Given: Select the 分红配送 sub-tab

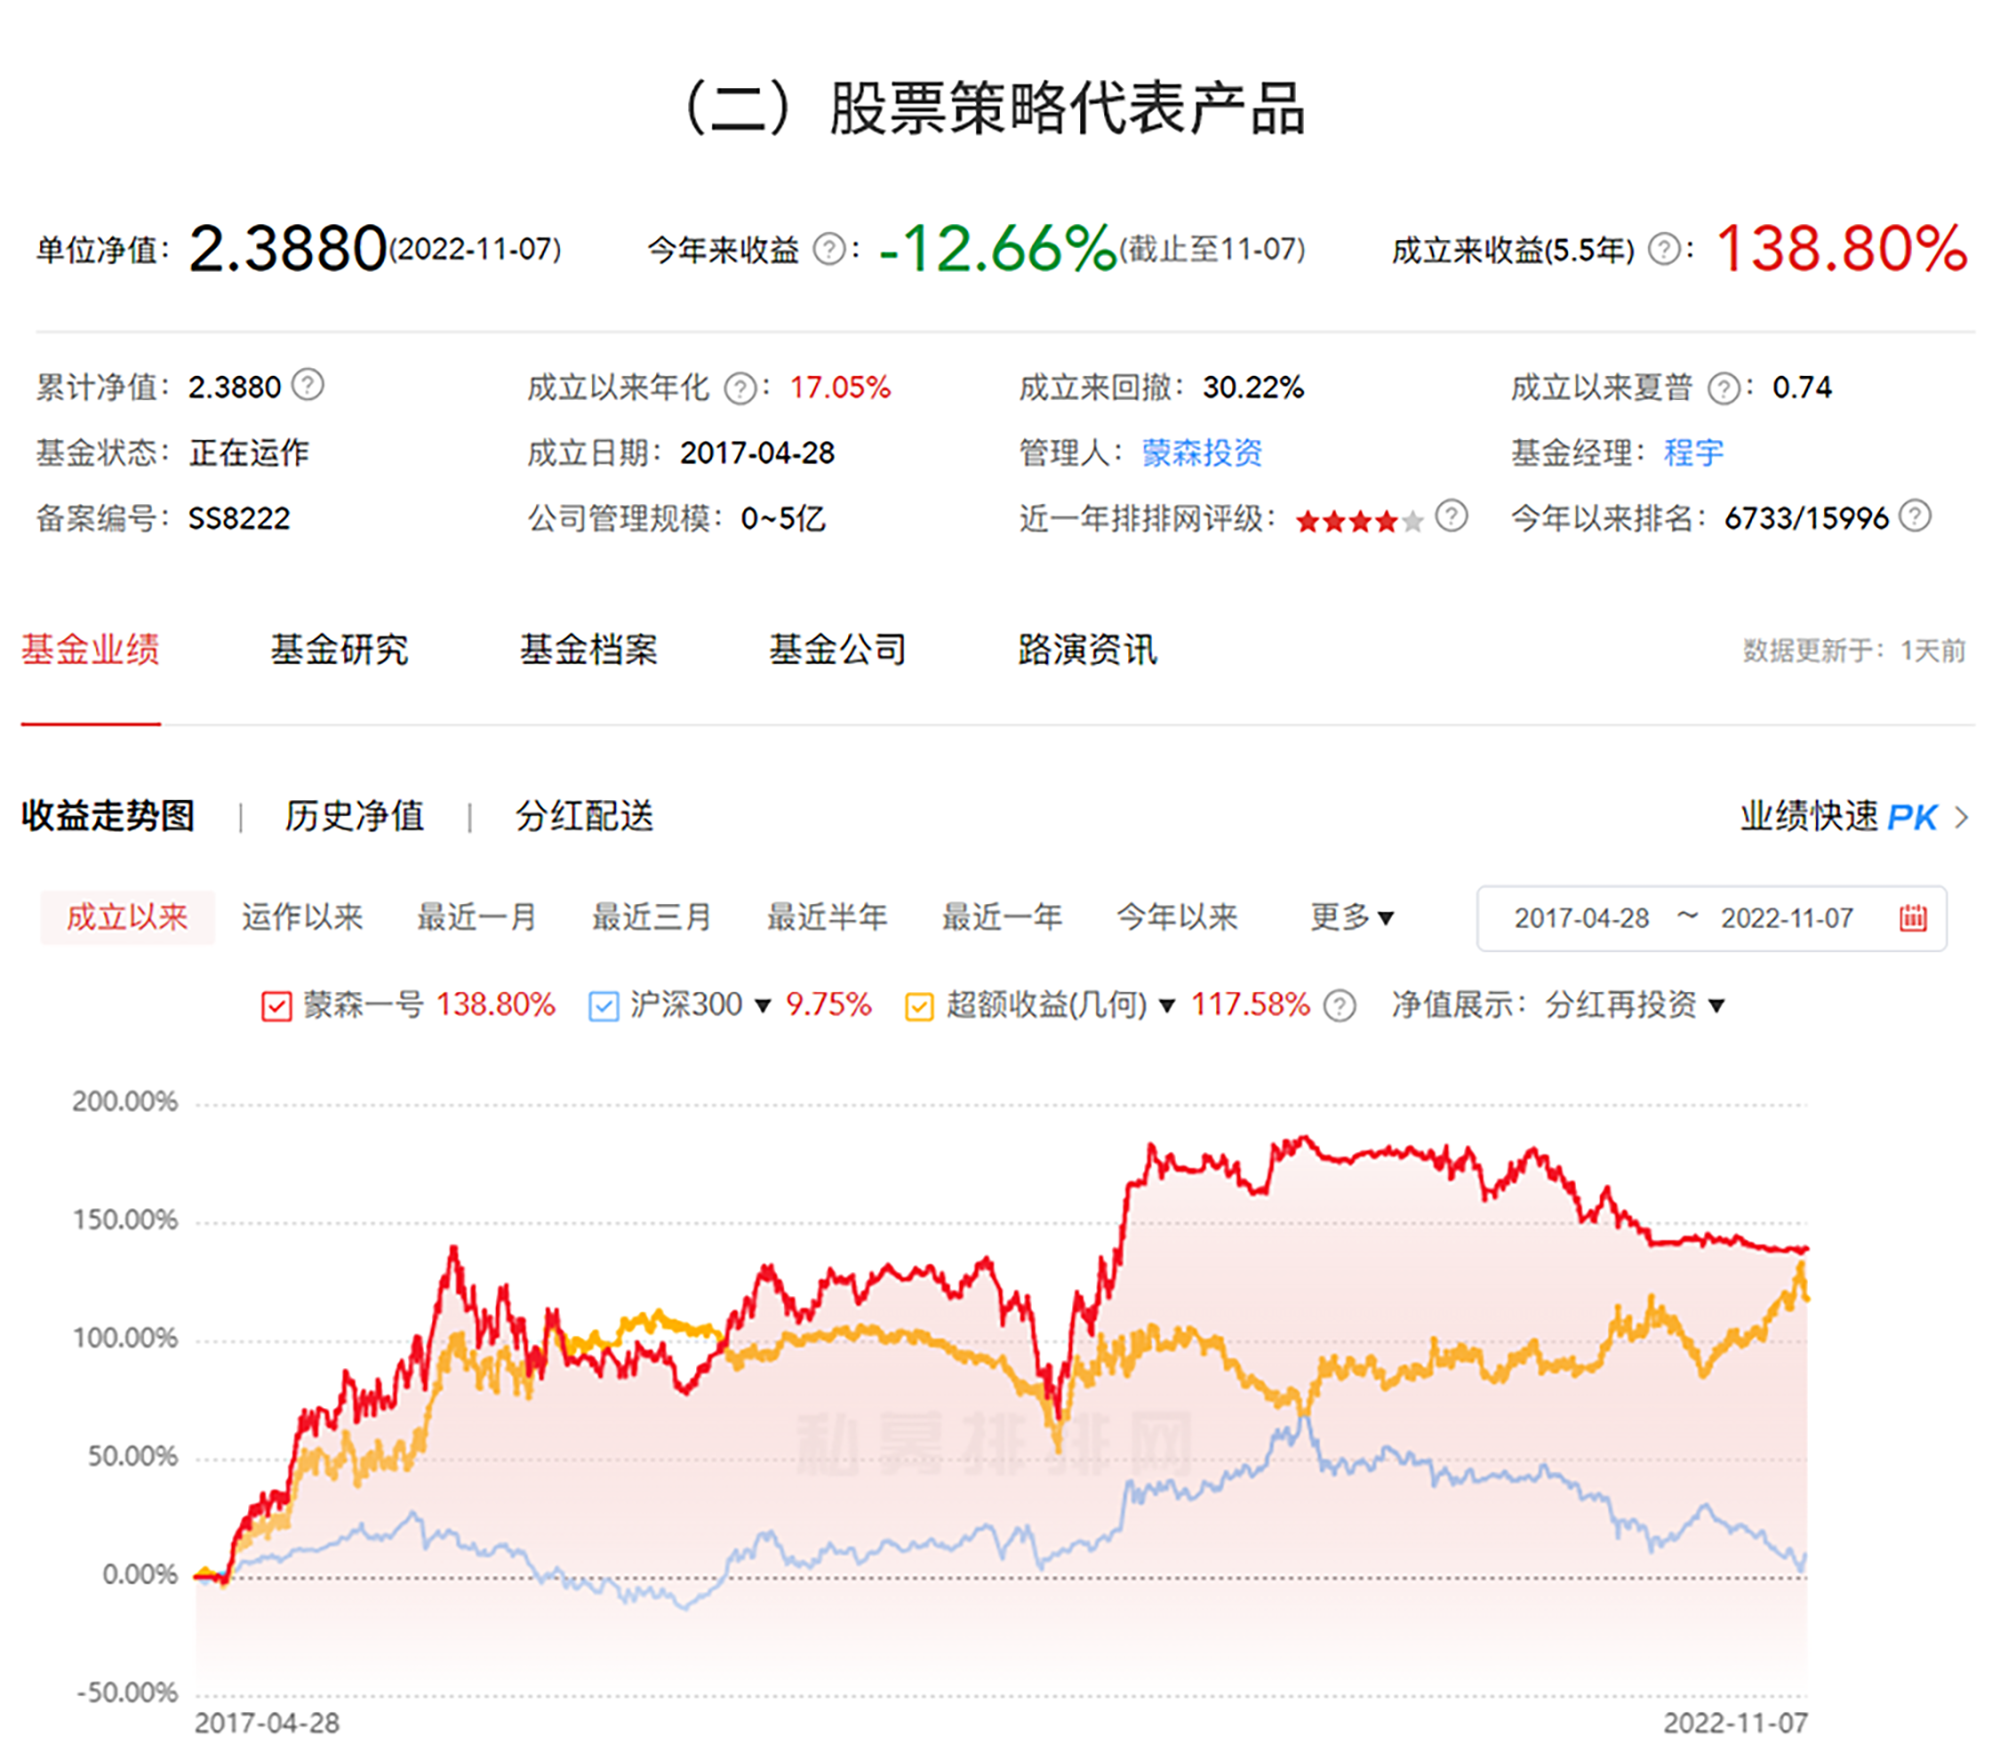Looking at the screenshot, I should 584,816.
